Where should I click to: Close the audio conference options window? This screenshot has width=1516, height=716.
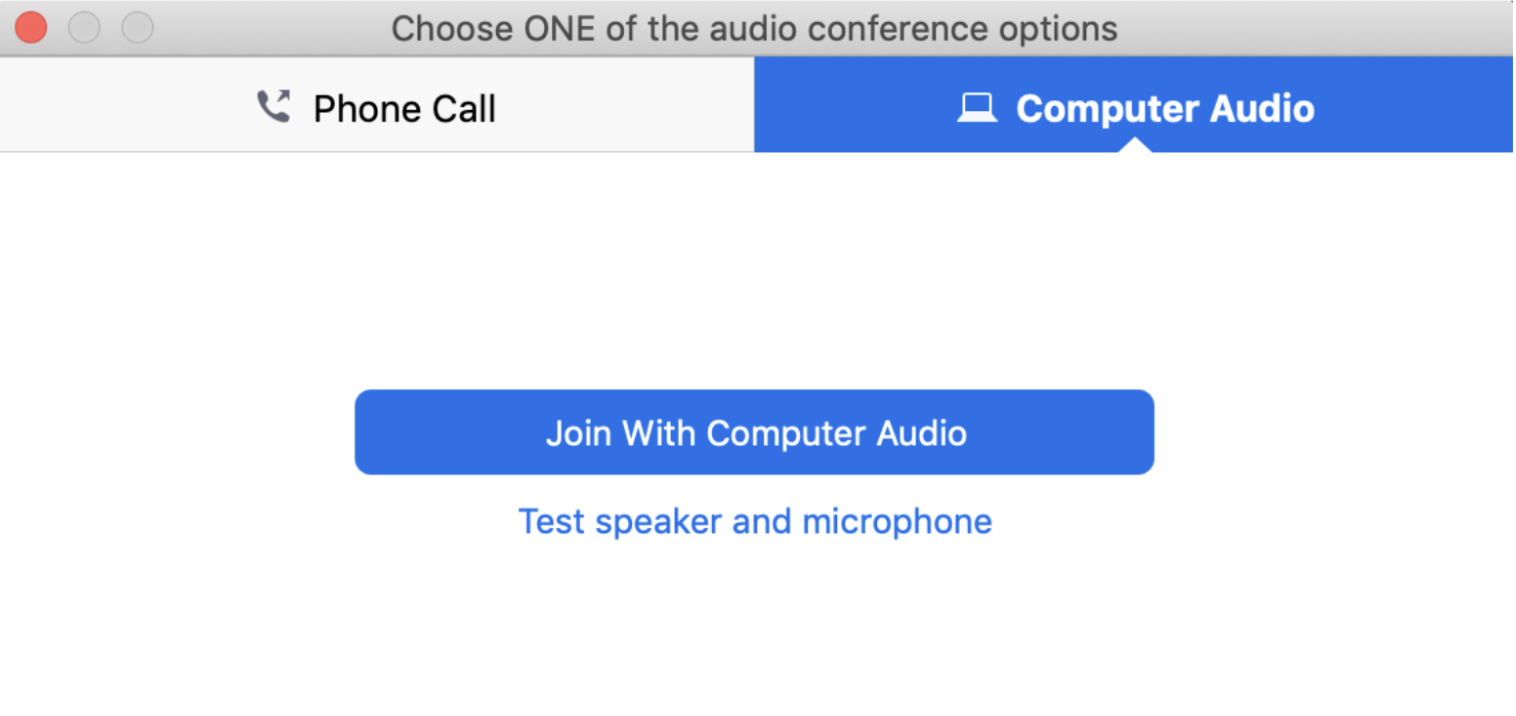[x=31, y=27]
